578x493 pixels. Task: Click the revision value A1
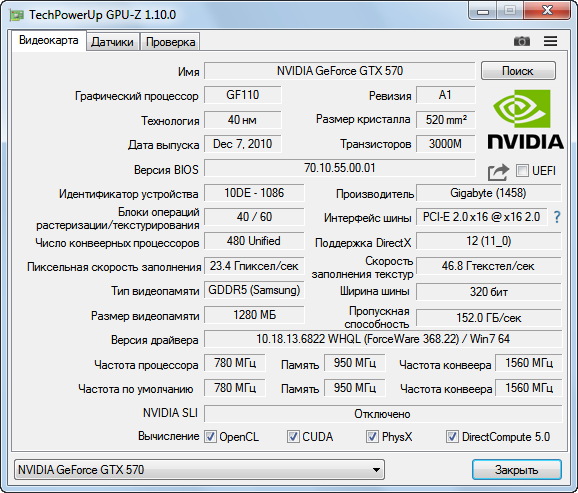click(x=446, y=95)
